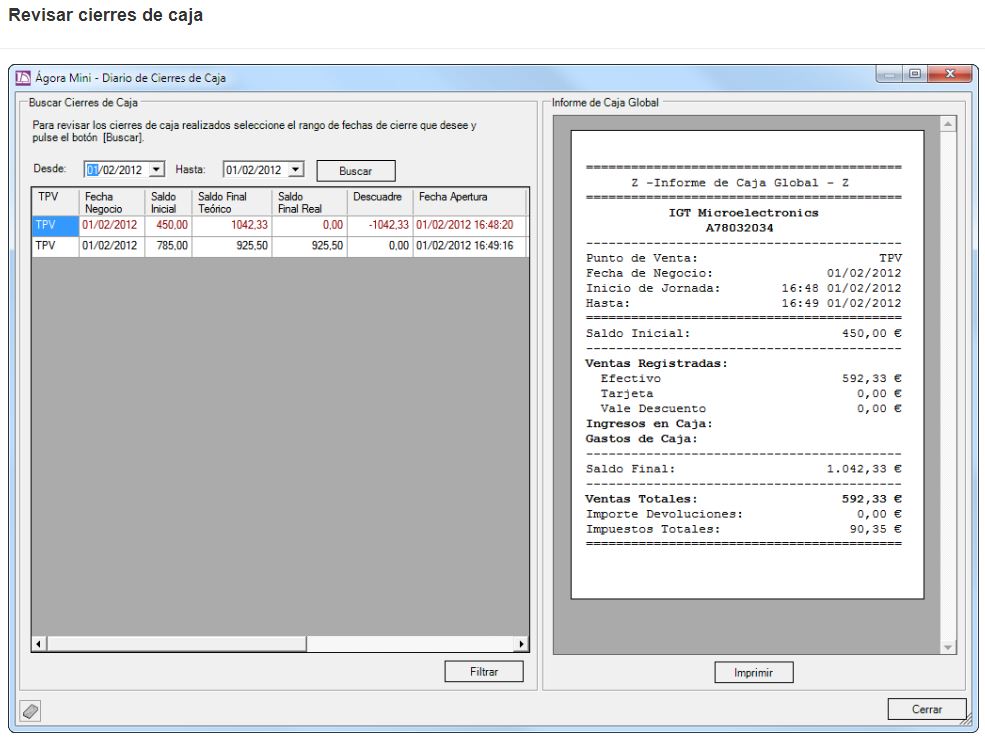Click the 01/02/2012 16:49:16 opening time cell
985x745 pixels.
coord(469,246)
